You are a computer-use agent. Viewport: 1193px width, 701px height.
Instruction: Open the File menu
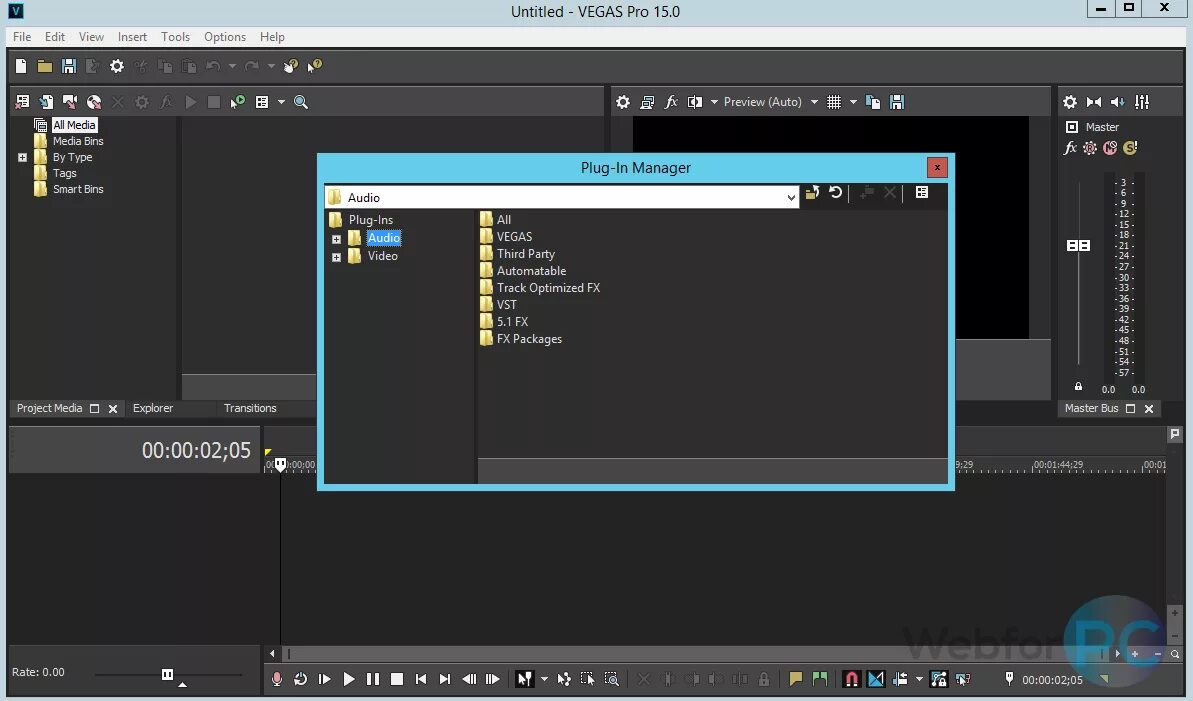click(x=22, y=37)
